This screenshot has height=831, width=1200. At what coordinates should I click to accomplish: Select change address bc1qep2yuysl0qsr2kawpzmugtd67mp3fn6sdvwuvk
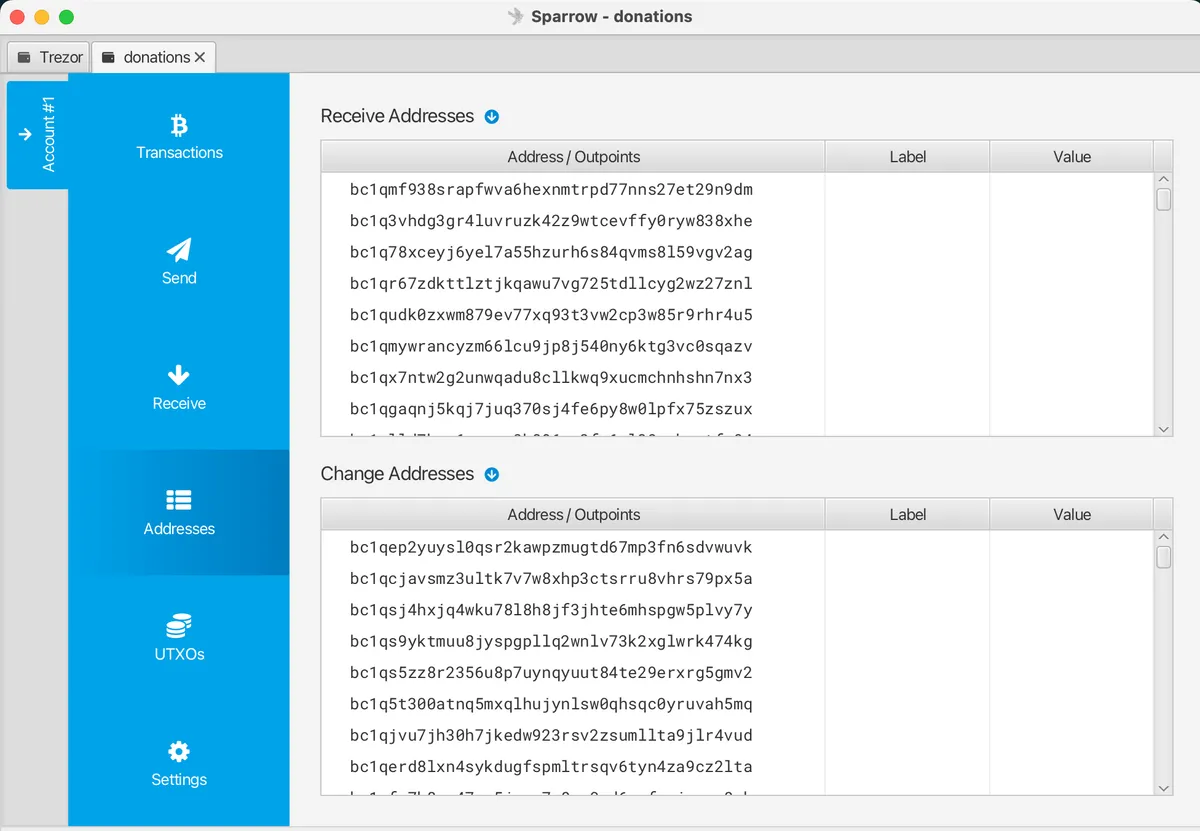[x=551, y=548]
